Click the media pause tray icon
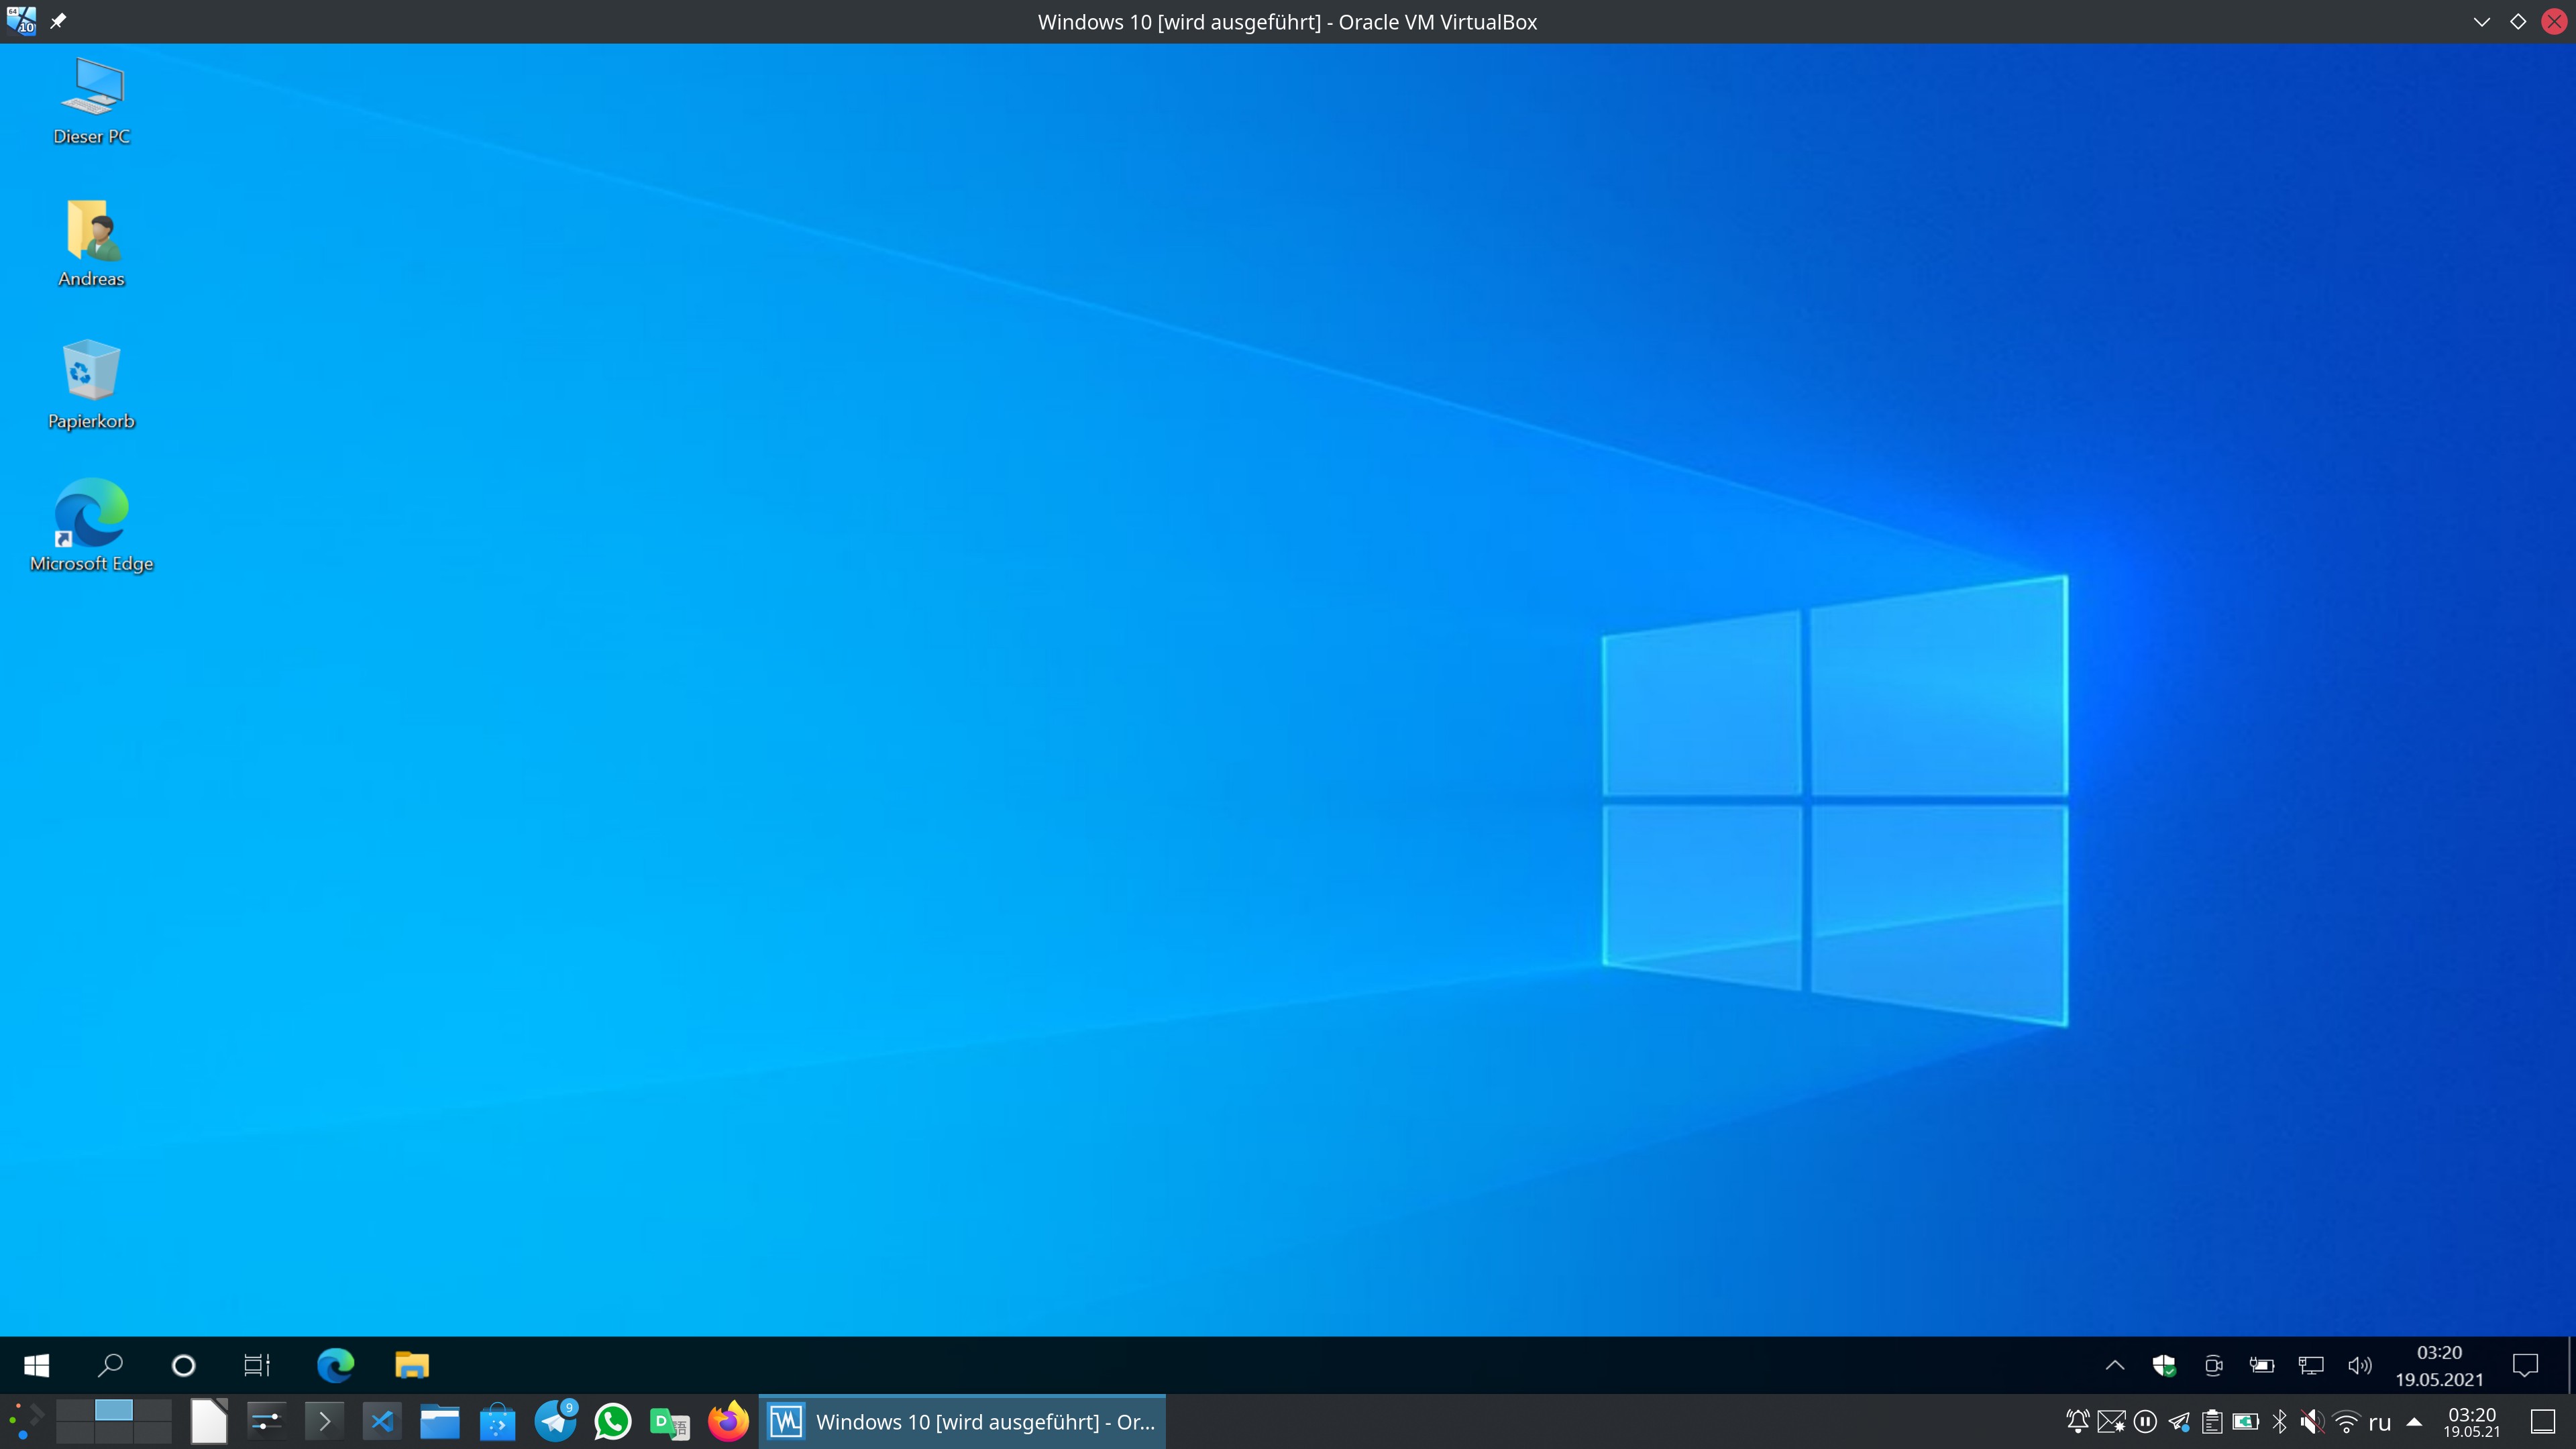The height and width of the screenshot is (1449, 2576). [x=2145, y=1422]
